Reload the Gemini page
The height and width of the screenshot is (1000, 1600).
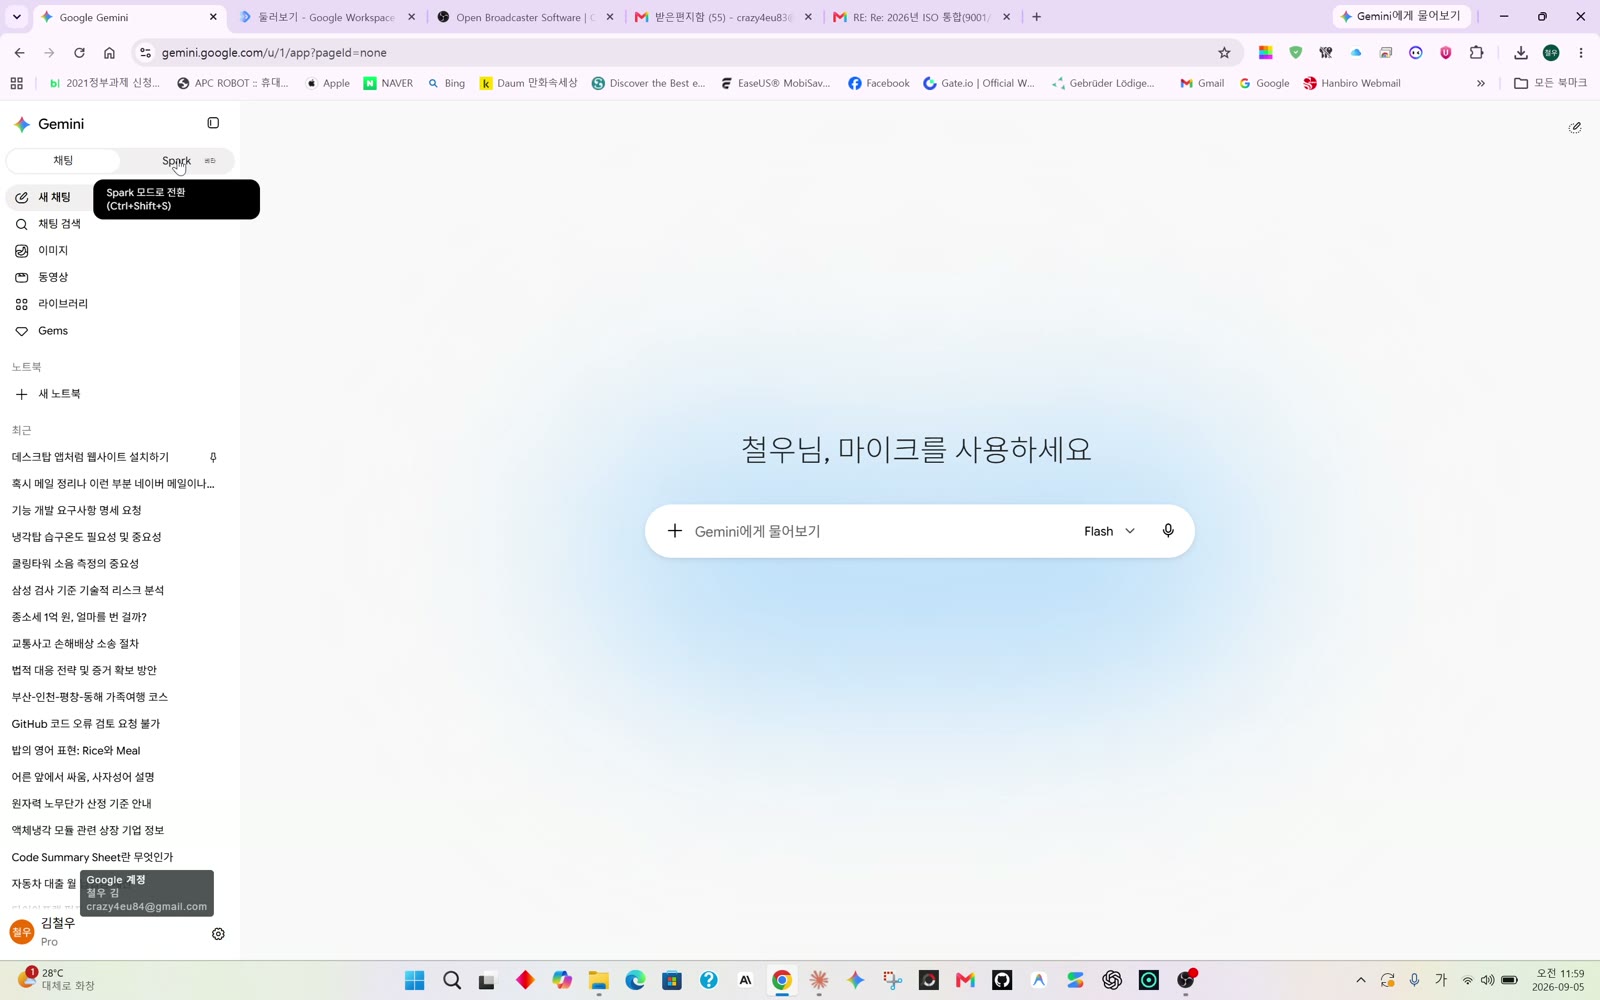[x=79, y=53]
